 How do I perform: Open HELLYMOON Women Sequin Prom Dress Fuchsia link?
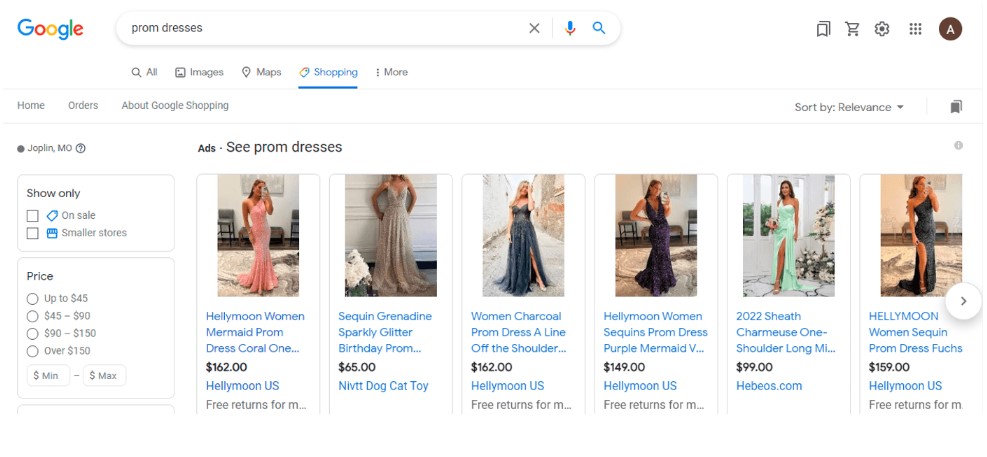(x=915, y=332)
